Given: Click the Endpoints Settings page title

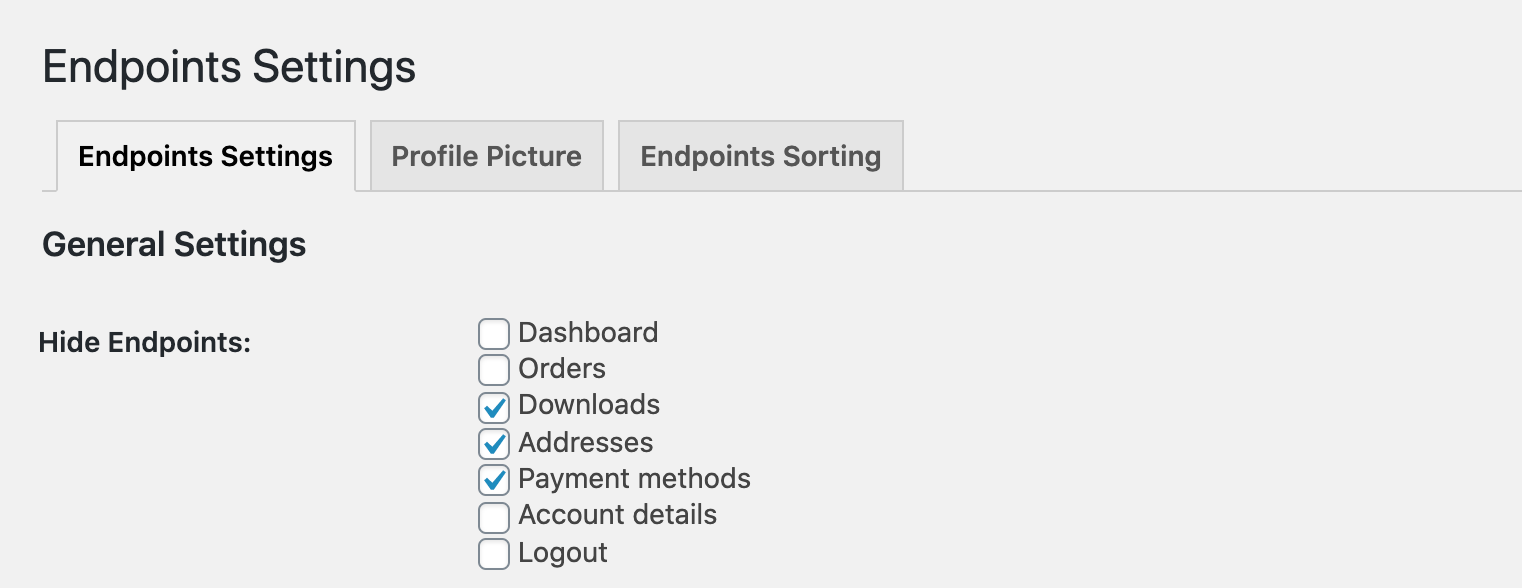Looking at the screenshot, I should [x=227, y=67].
